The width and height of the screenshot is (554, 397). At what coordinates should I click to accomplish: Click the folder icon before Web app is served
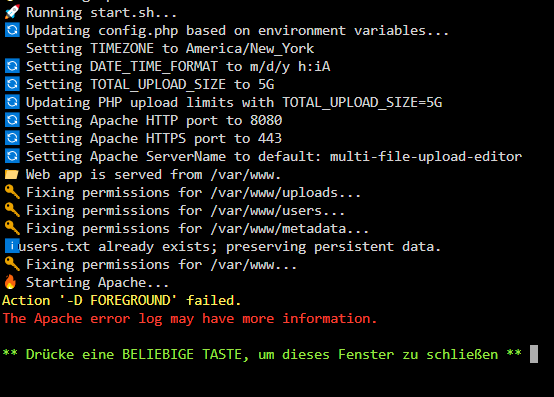12,174
